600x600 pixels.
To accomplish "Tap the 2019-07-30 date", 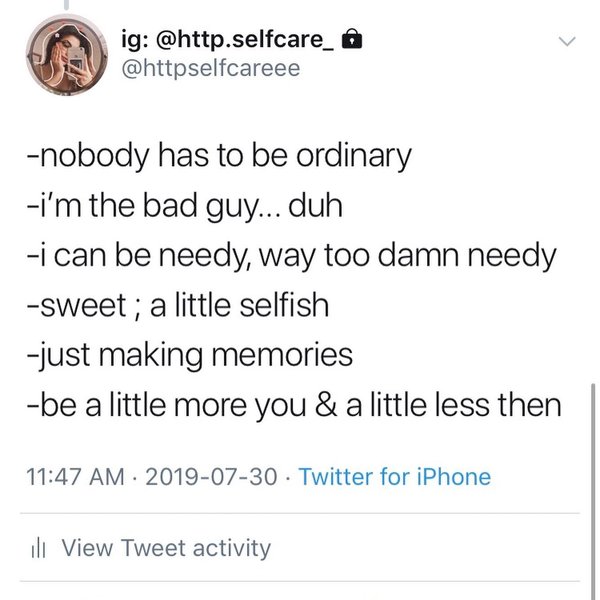I will (212, 476).
